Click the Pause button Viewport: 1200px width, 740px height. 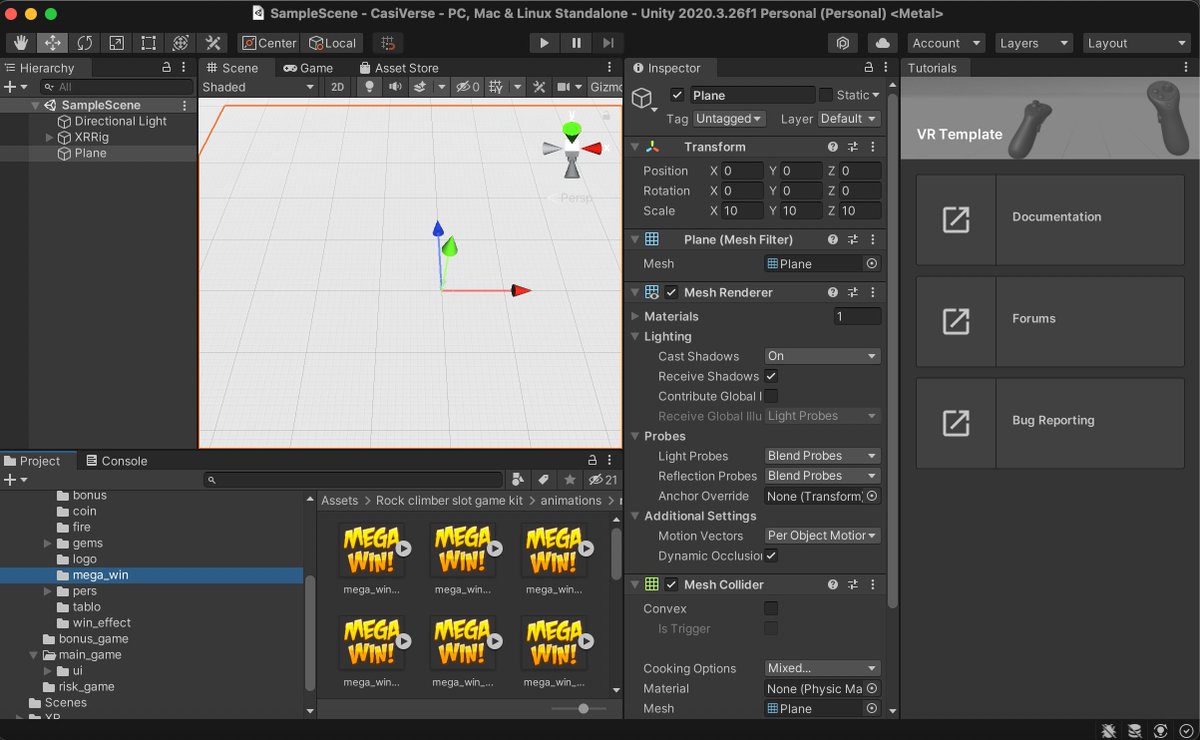point(576,43)
